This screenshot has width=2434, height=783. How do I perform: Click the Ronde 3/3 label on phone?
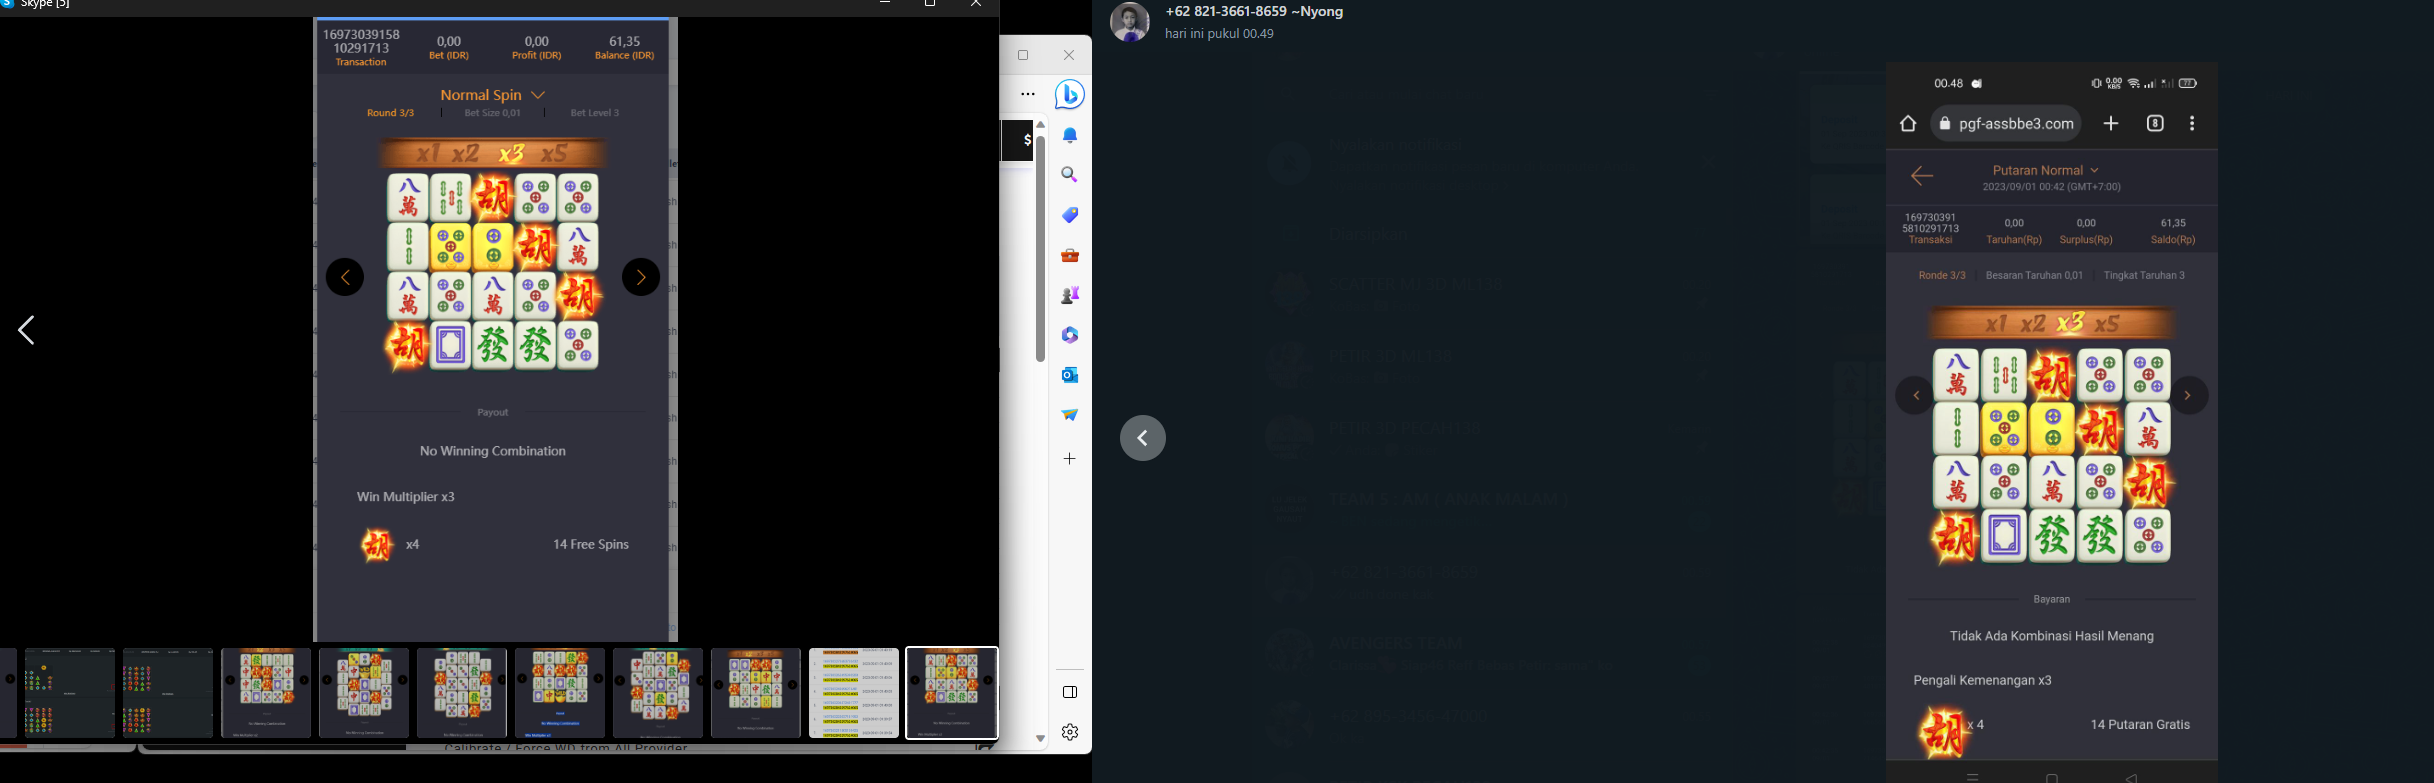(x=1942, y=275)
